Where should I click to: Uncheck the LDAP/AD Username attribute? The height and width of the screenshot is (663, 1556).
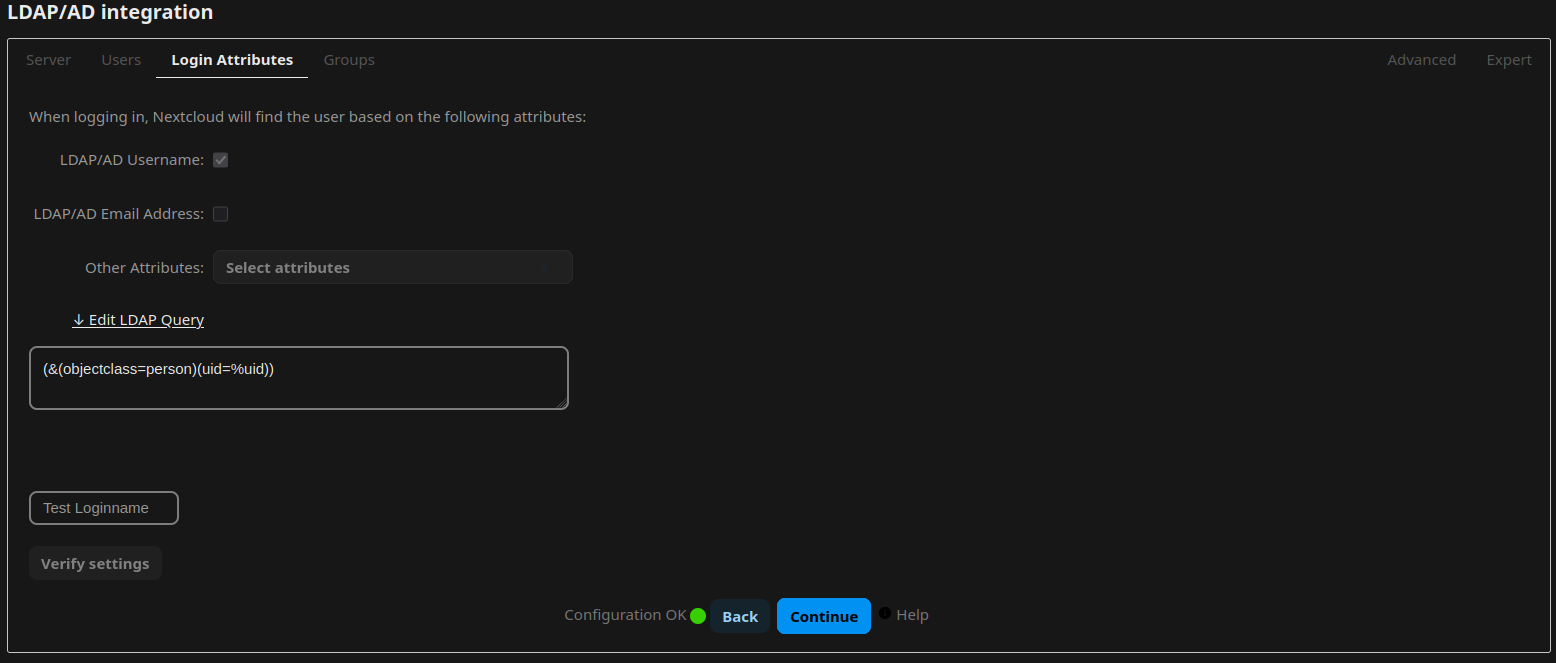coord(220,159)
